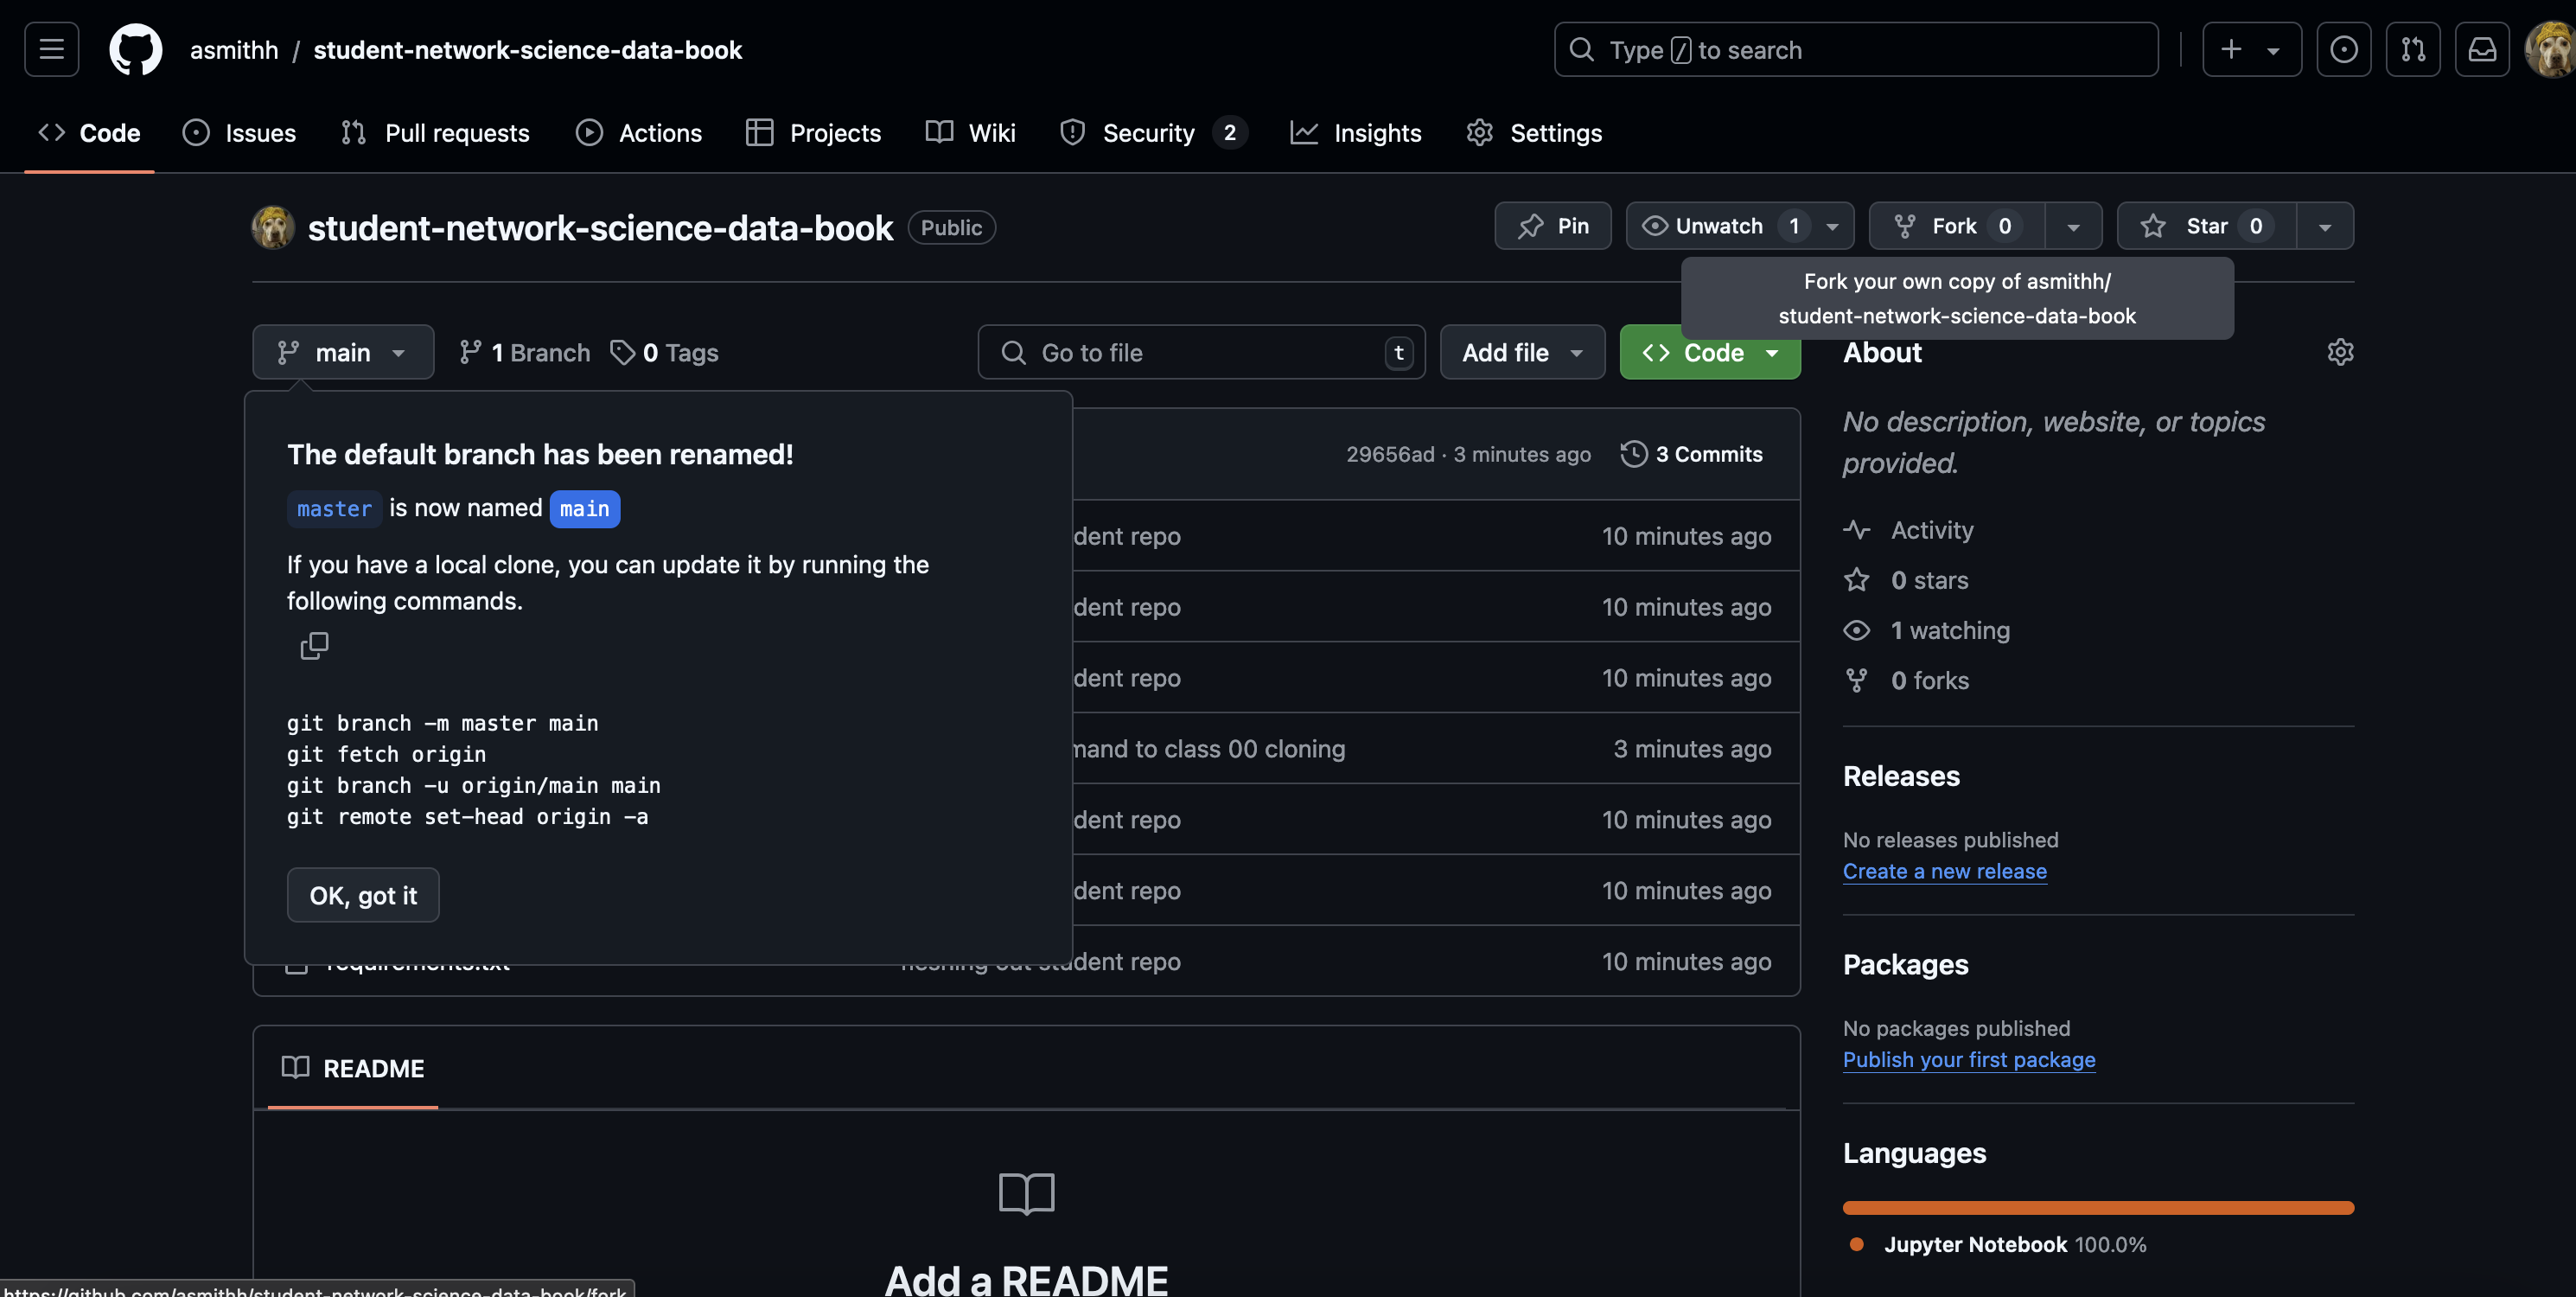Screen dimensions: 2576x1297
Task: Click the Go to file search field
Action: pyautogui.click(x=1201, y=352)
